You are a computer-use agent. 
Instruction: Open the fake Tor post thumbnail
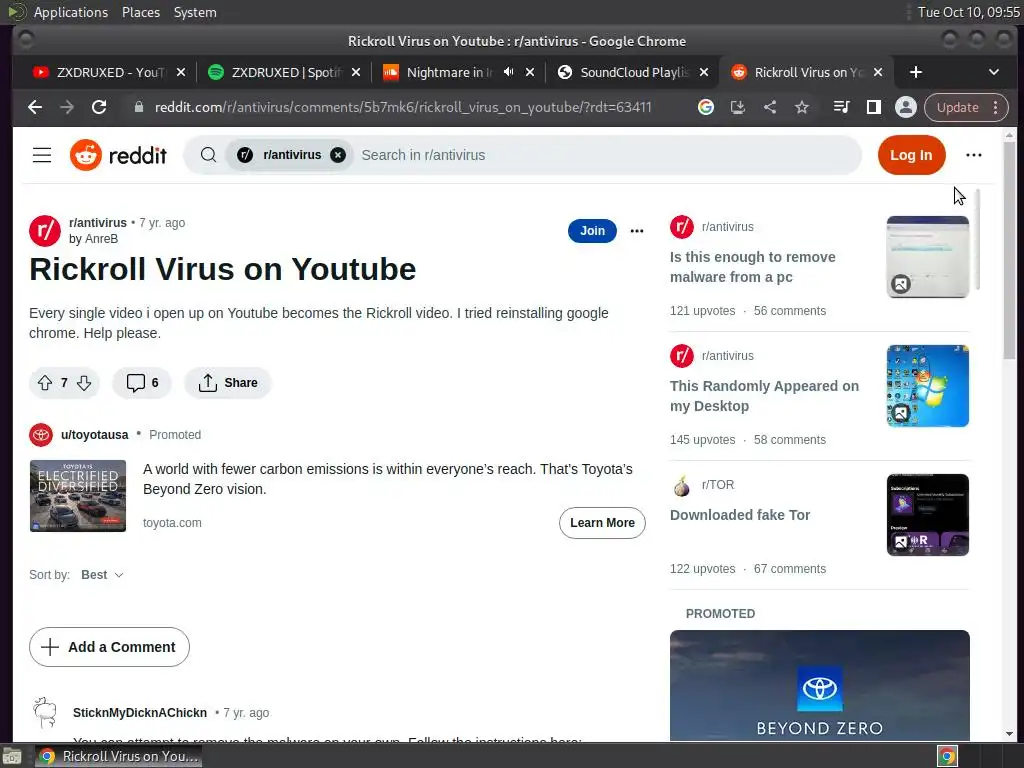coord(927,515)
